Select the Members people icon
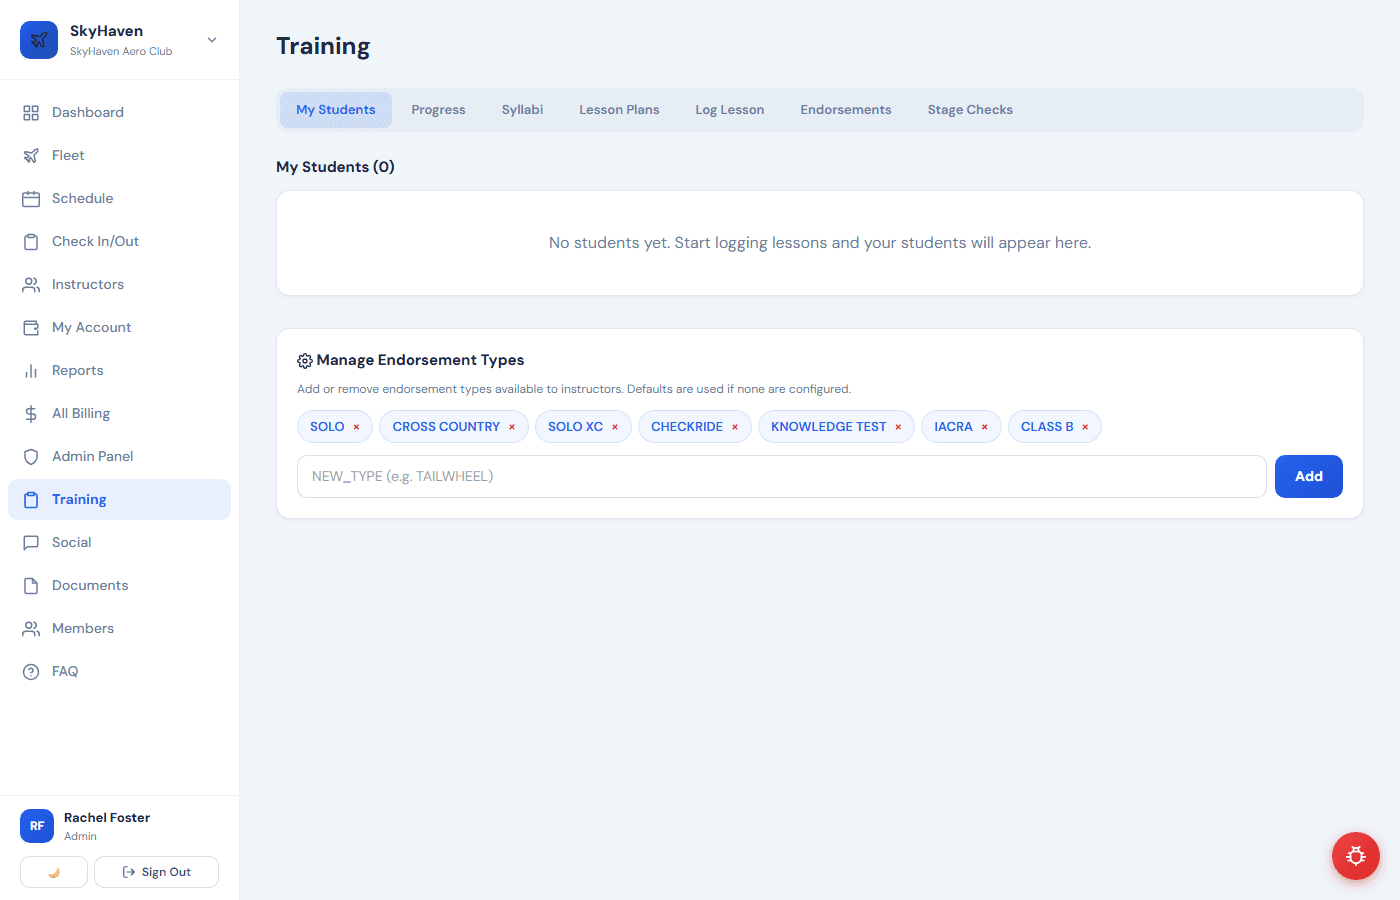Image resolution: width=1400 pixels, height=900 pixels. [x=31, y=628]
